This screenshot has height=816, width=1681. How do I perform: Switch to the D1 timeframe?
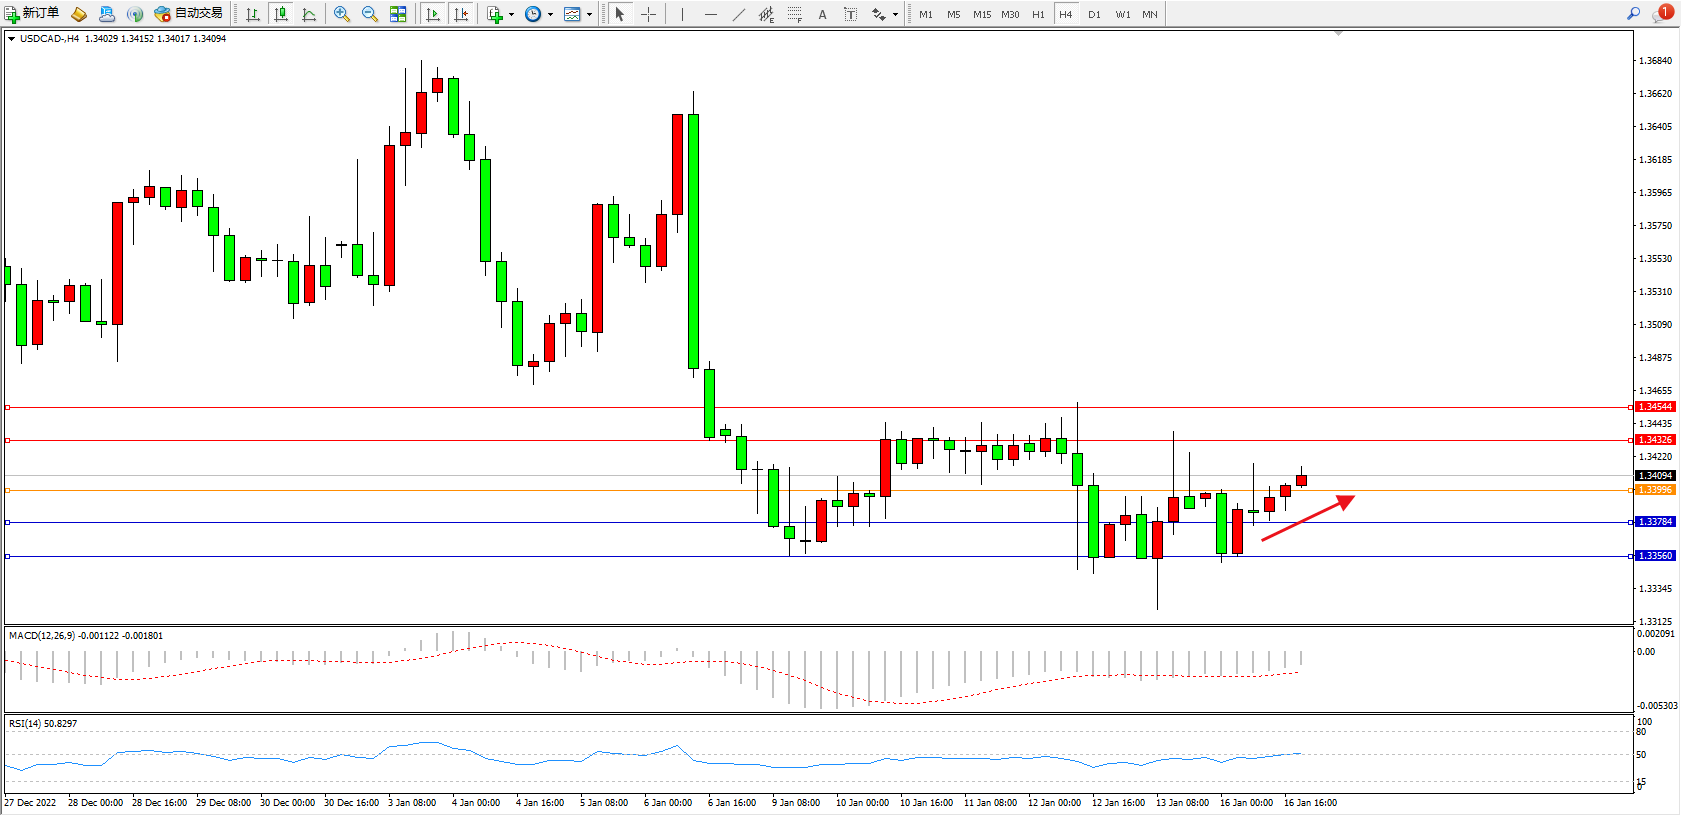1094,14
